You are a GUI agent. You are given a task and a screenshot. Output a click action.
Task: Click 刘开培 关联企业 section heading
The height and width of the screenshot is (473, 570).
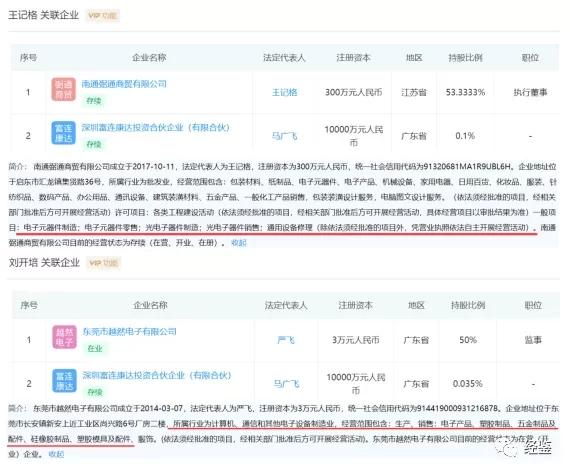click(x=44, y=262)
